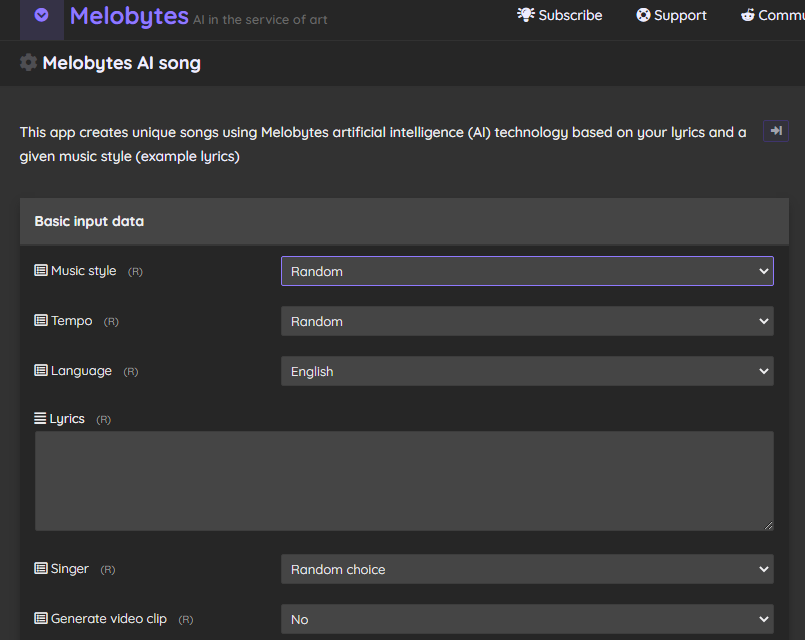
Task: Toggle the (R) marker next to Tempo
Action: pyautogui.click(x=111, y=322)
